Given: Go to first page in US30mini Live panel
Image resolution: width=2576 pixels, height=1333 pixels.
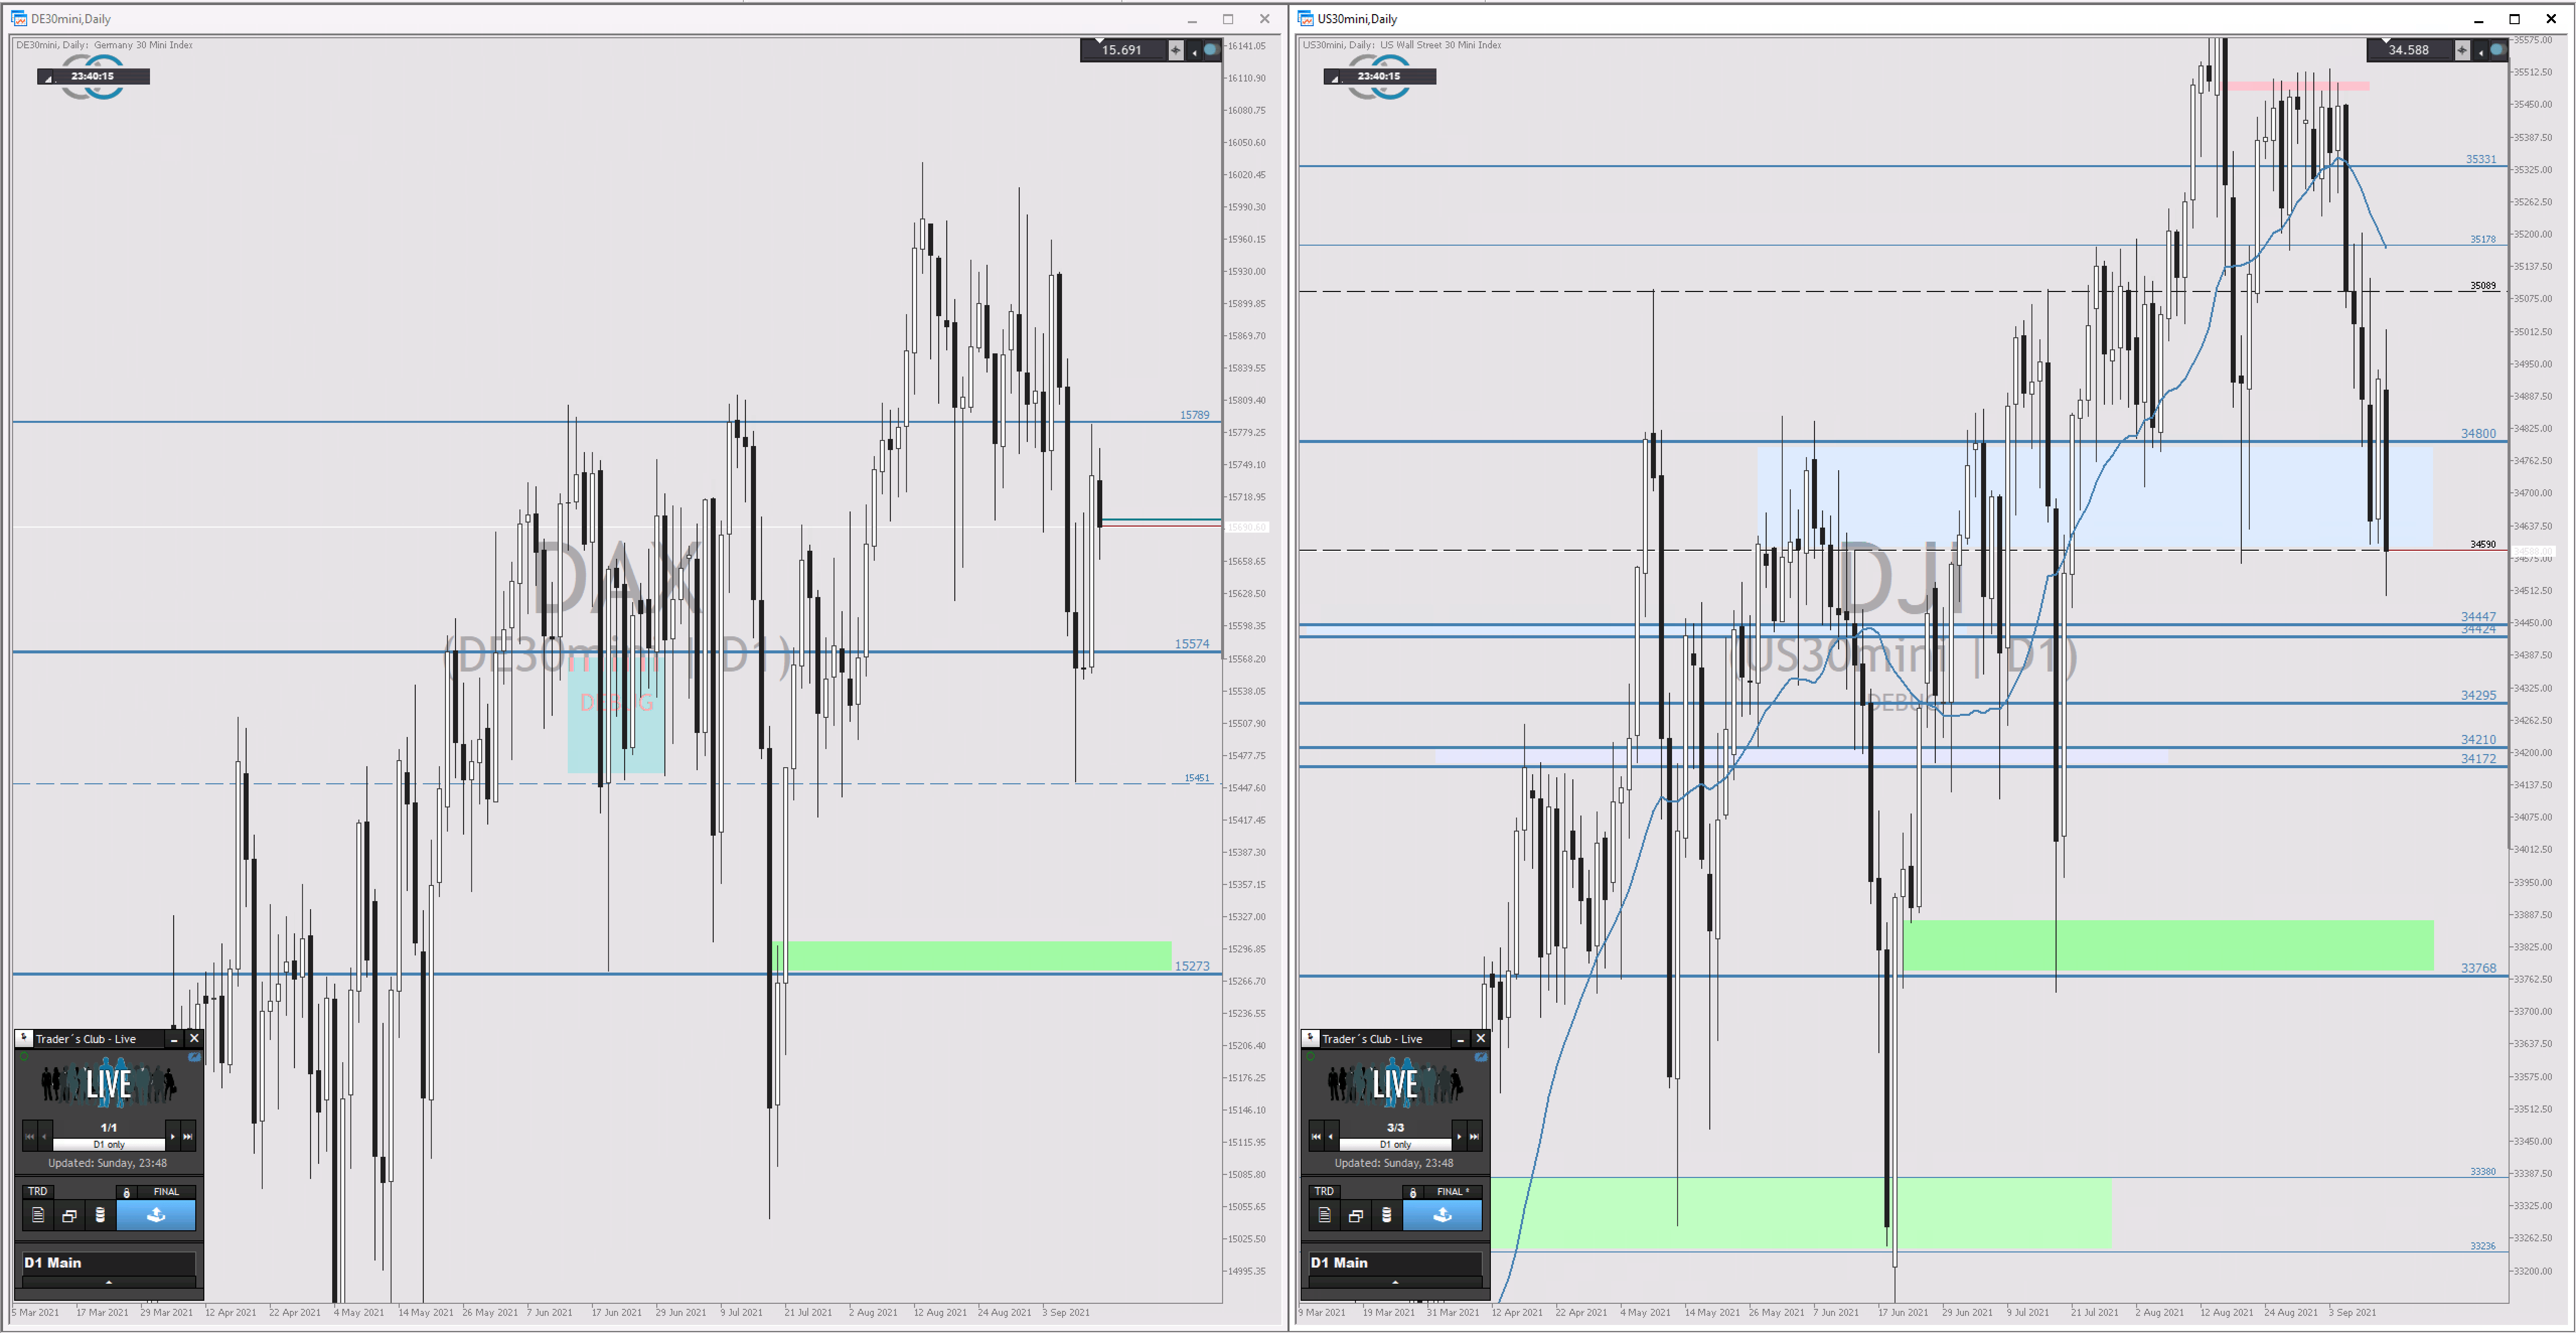Looking at the screenshot, I should click(1316, 1137).
